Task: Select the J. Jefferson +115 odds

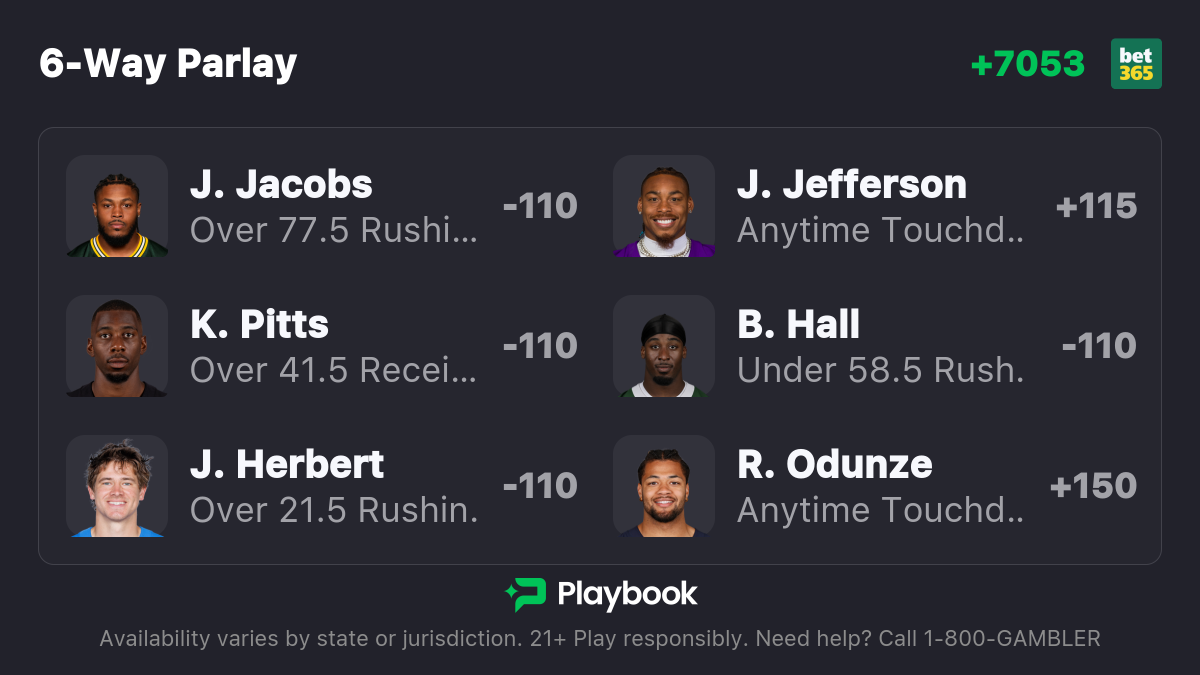Action: coord(1096,206)
